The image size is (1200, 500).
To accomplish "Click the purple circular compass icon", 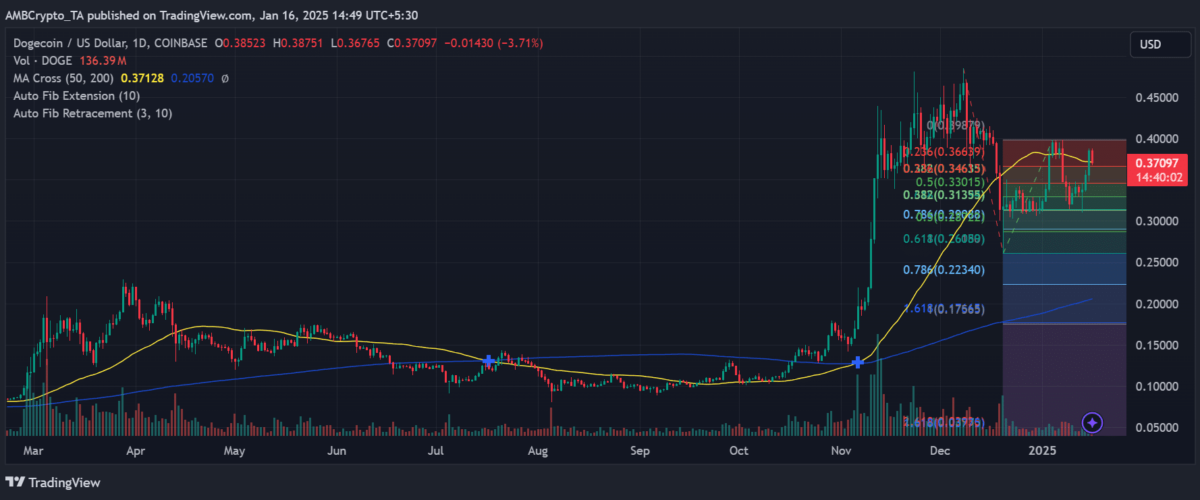I will click(1092, 423).
